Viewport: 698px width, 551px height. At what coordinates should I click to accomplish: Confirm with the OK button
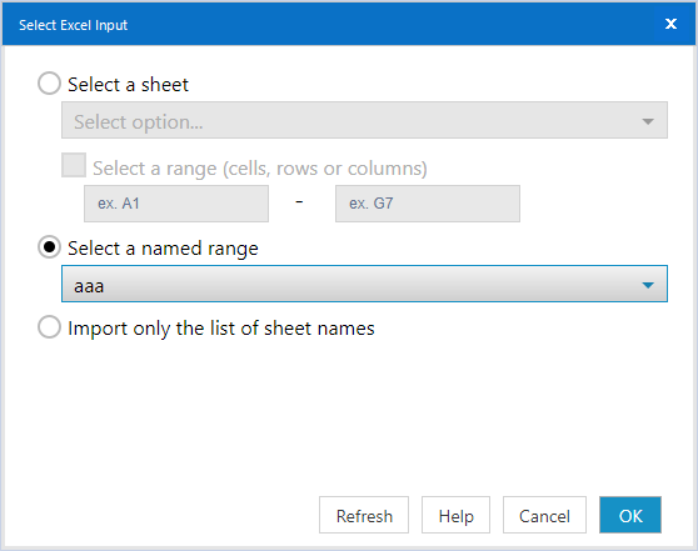point(630,516)
